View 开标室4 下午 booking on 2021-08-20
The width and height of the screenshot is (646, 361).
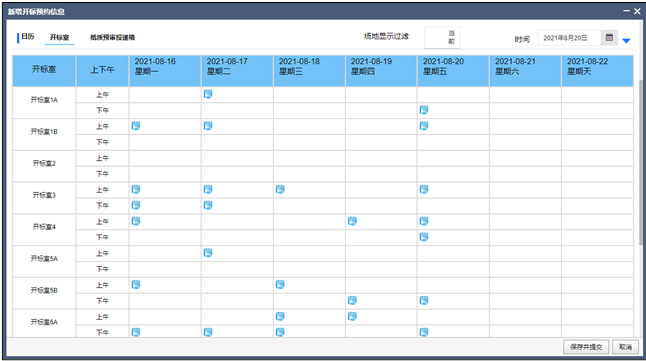click(x=424, y=237)
